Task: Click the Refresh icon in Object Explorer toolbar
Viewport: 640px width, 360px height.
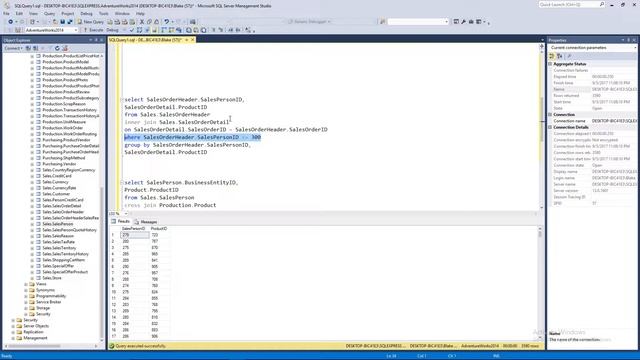Action: tap(57, 48)
